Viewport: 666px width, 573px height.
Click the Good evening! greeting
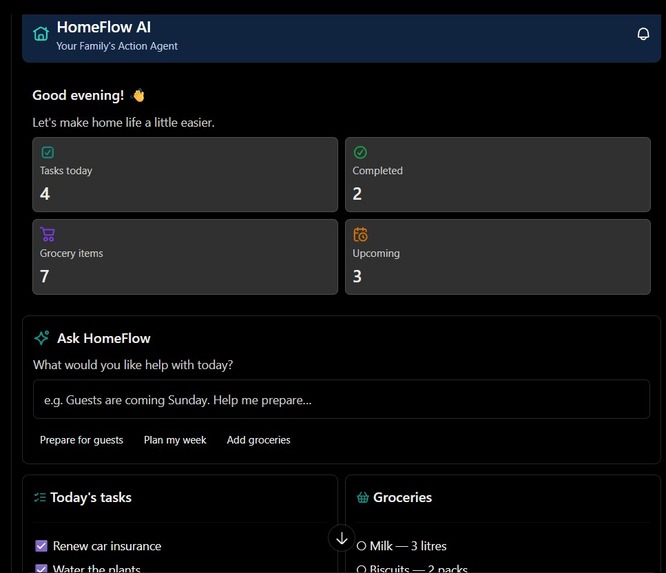point(78,95)
